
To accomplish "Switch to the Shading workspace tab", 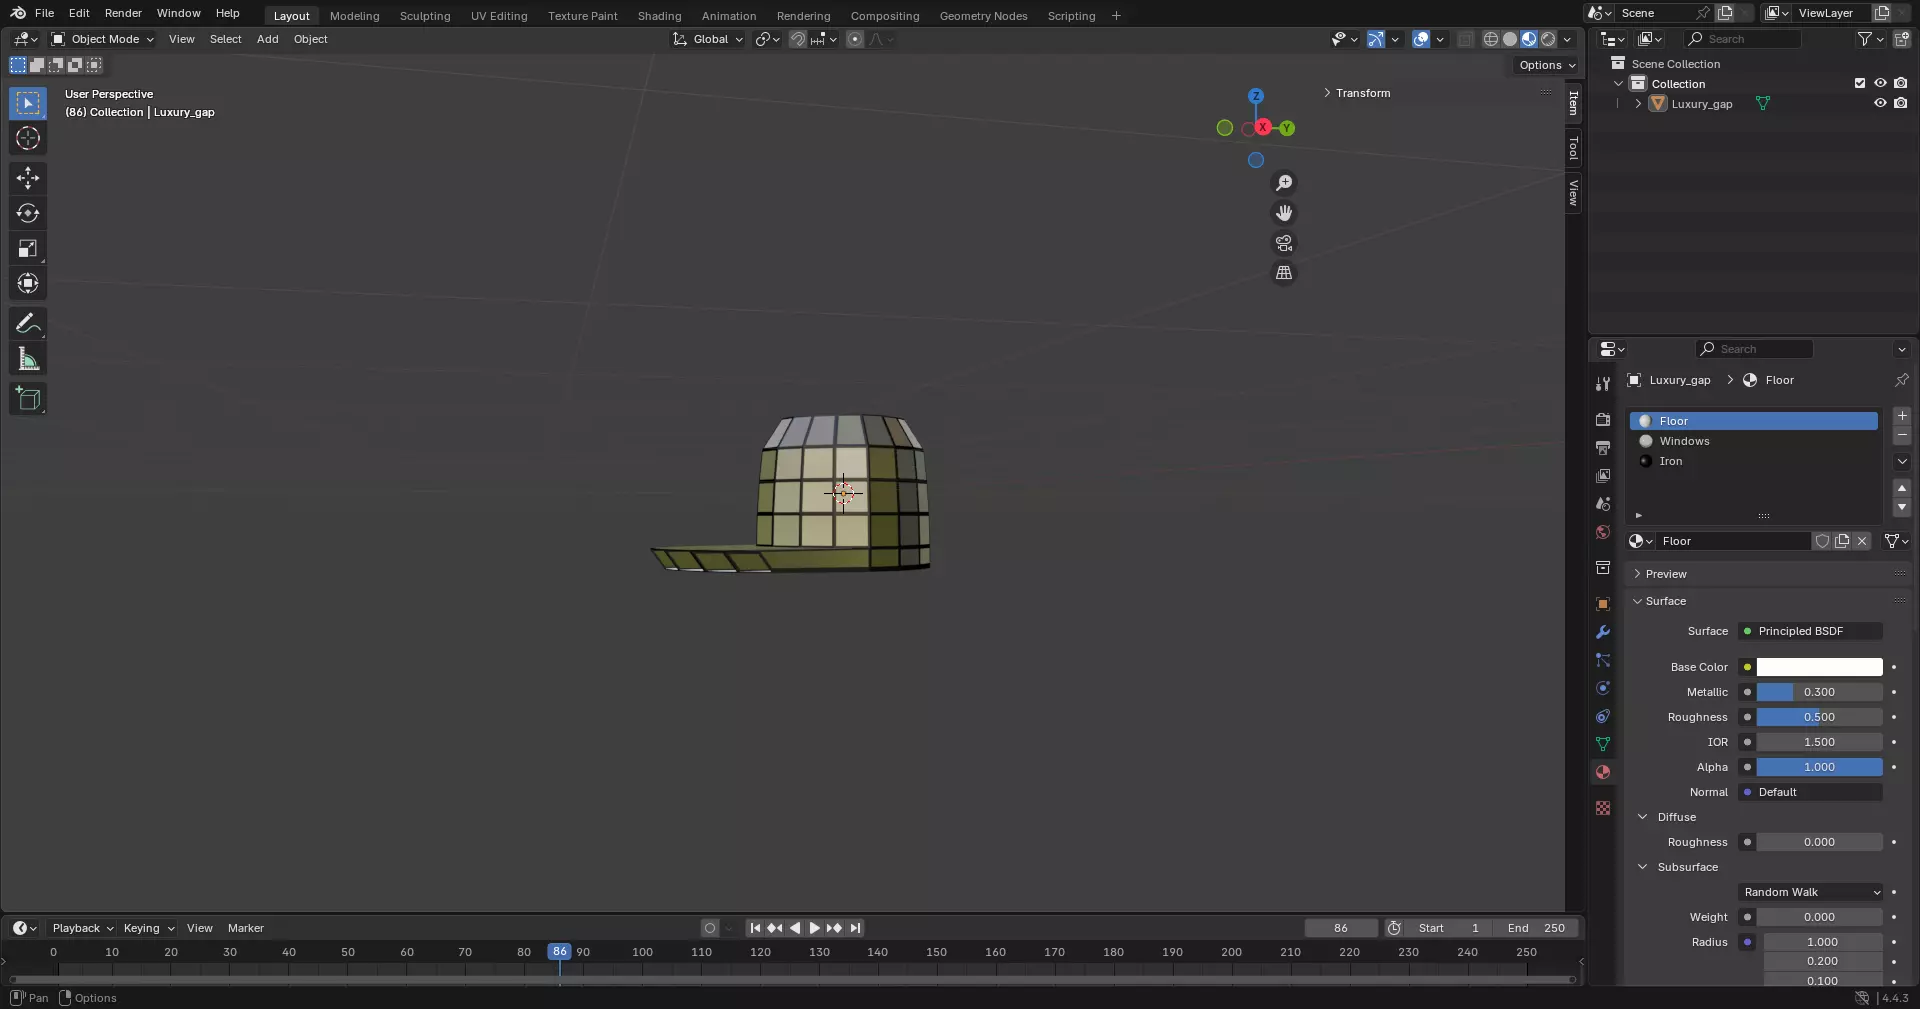I will [659, 16].
